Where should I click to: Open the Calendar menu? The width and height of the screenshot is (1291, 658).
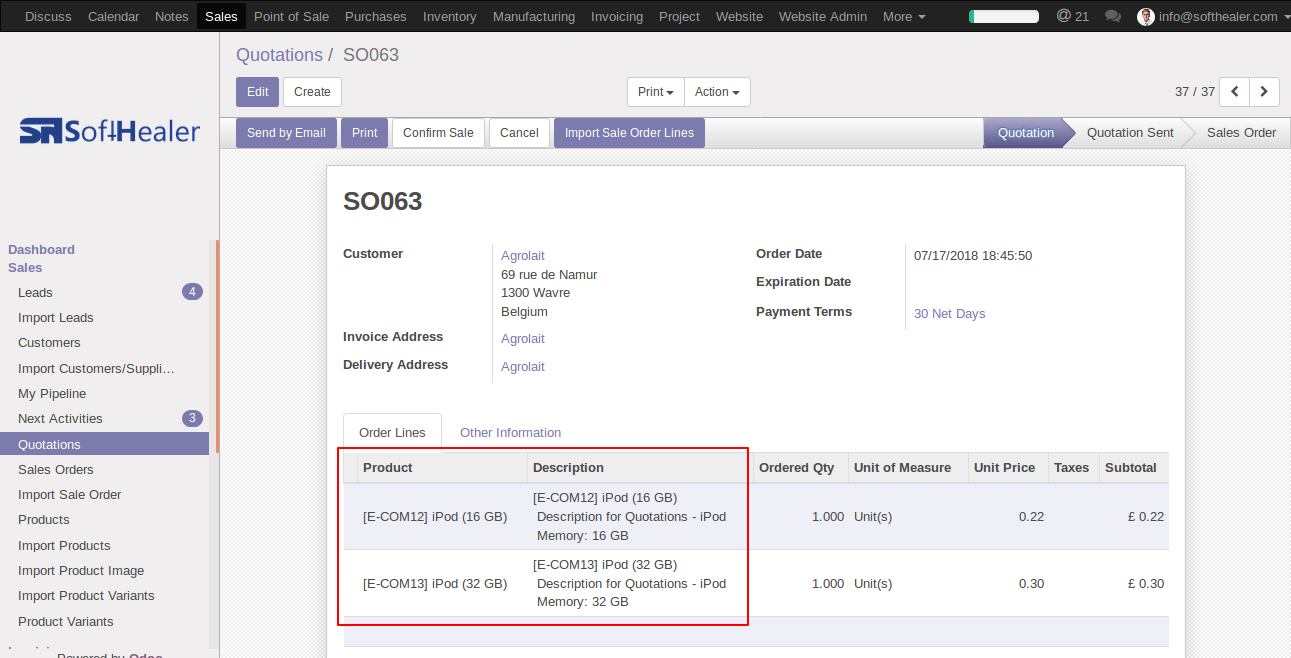113,16
